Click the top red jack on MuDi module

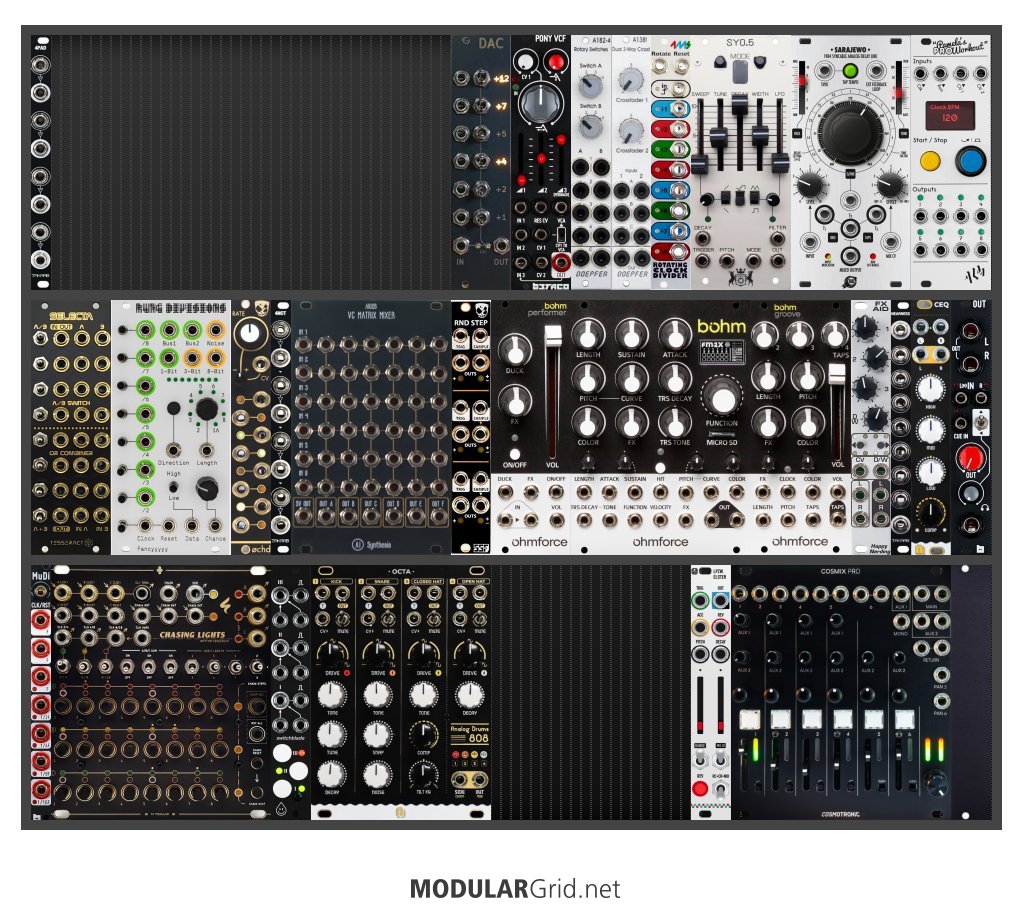(40, 619)
